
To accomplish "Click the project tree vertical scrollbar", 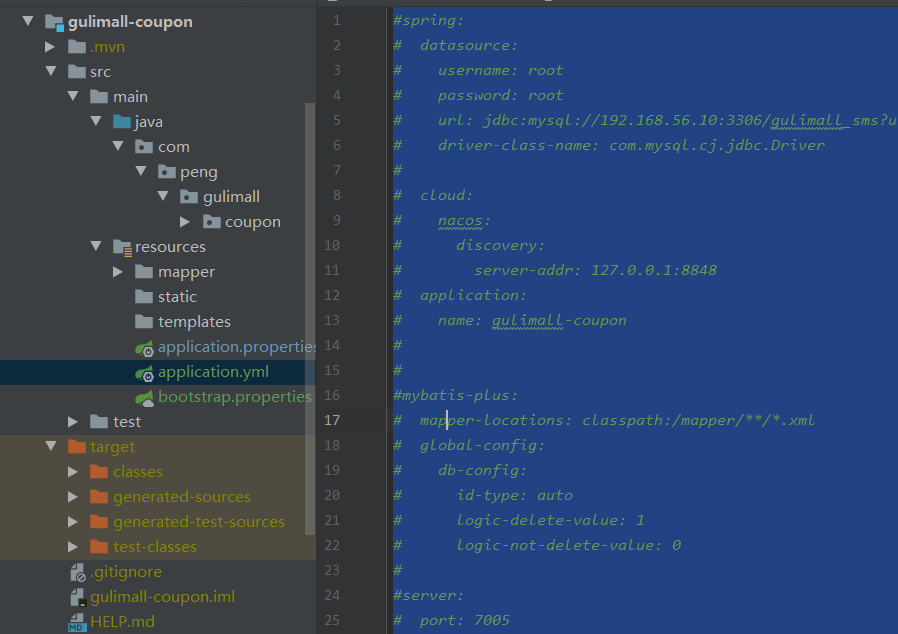I will 310,318.
